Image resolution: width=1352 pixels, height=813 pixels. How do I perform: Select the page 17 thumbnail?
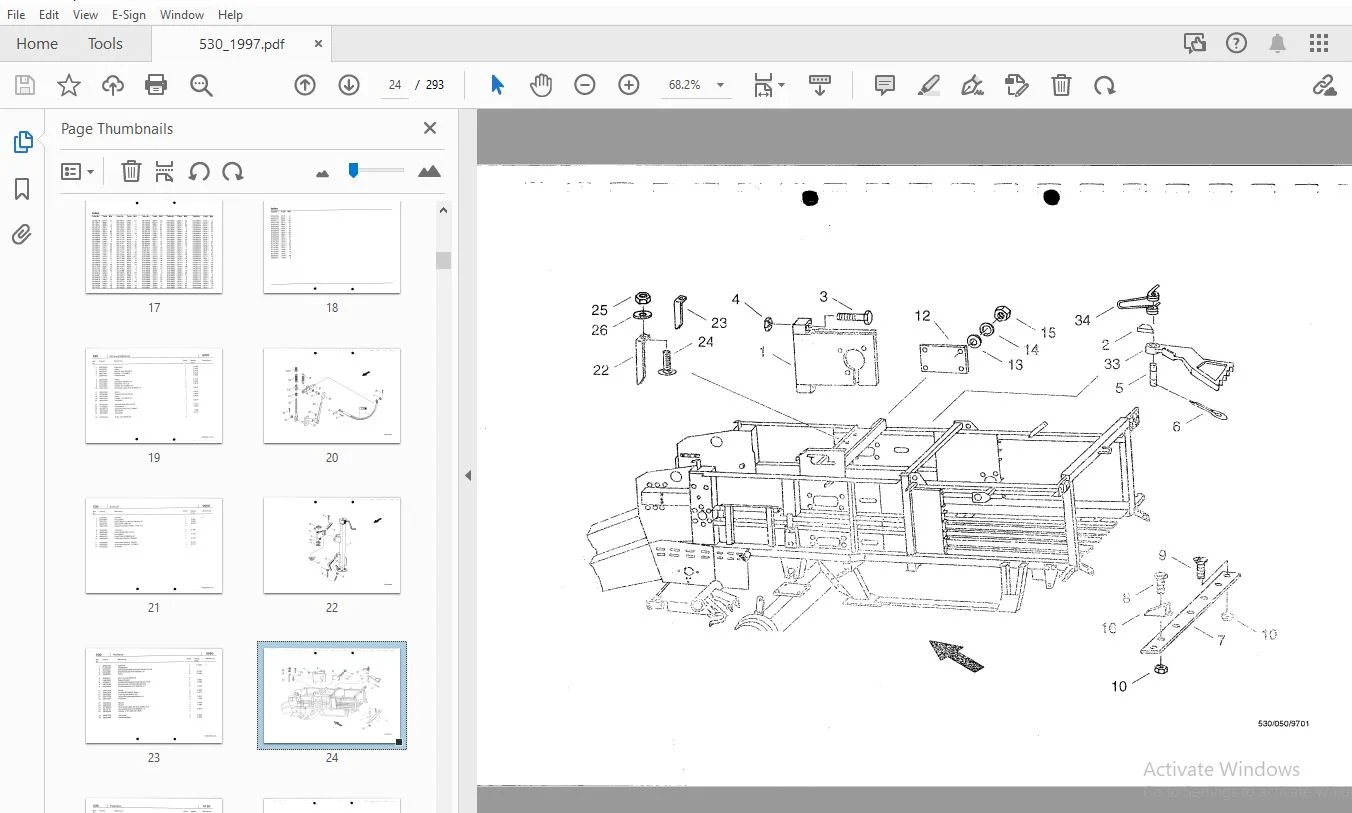click(x=154, y=247)
